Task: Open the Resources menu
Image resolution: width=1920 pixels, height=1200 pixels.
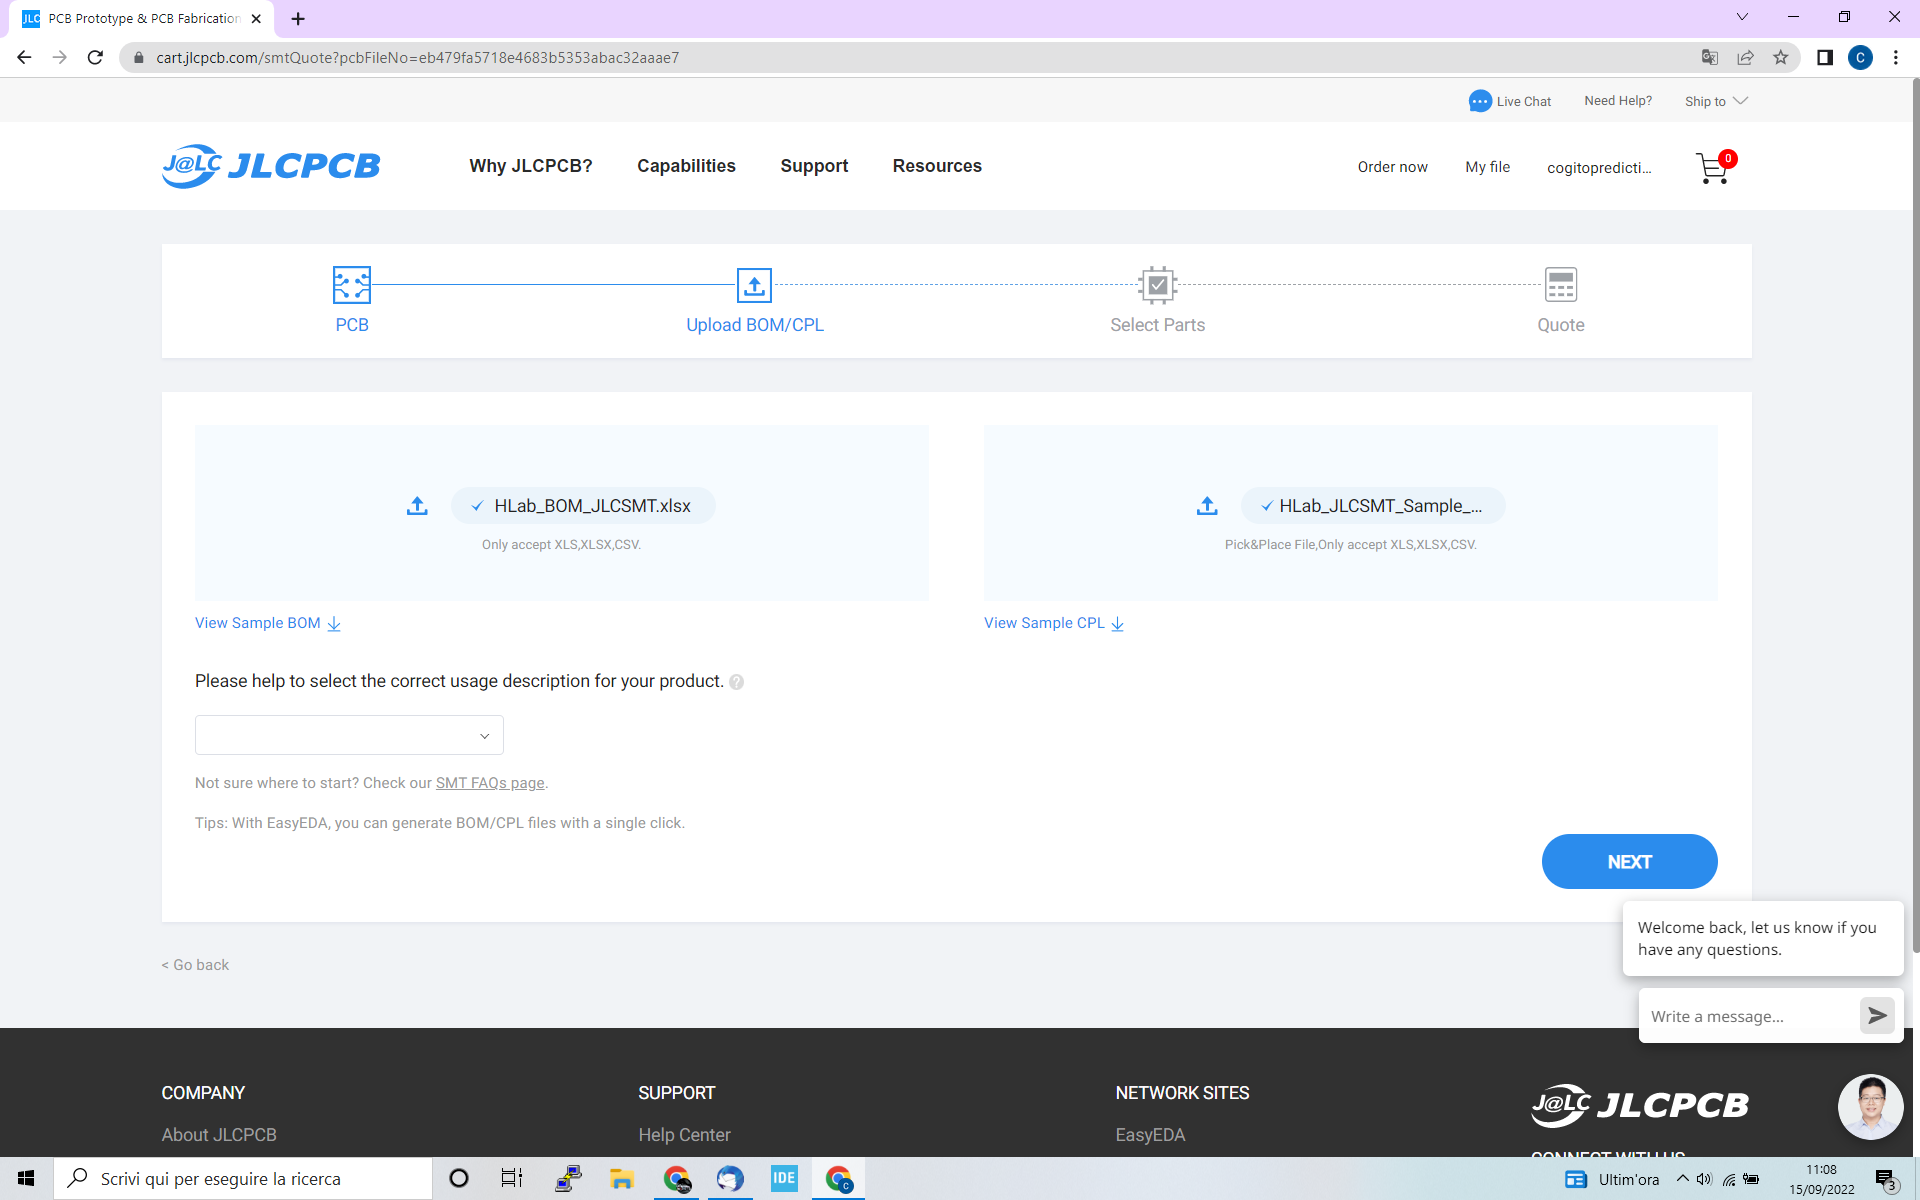Action: (x=937, y=166)
